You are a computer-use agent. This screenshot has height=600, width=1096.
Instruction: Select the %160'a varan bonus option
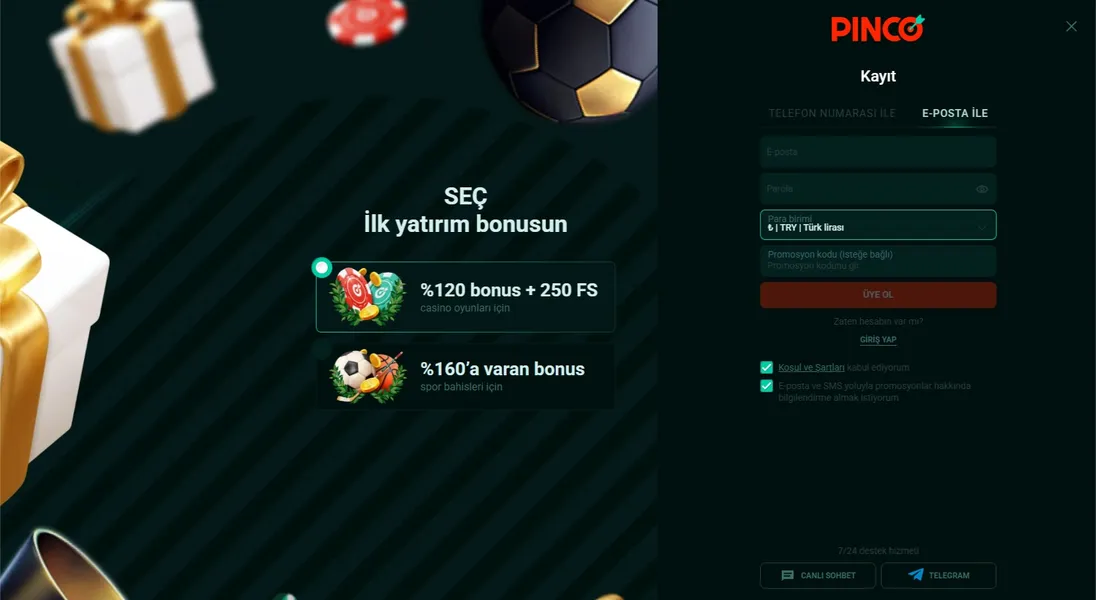tap(466, 376)
